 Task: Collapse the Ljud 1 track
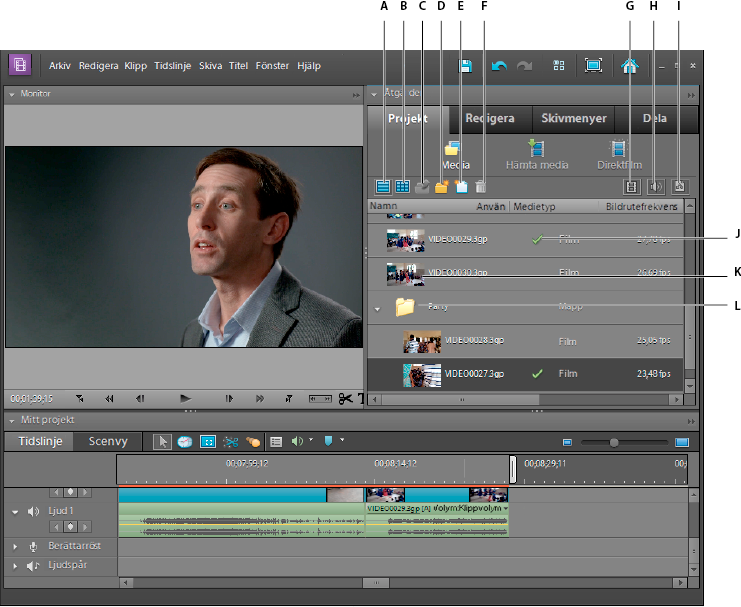pos(15,512)
